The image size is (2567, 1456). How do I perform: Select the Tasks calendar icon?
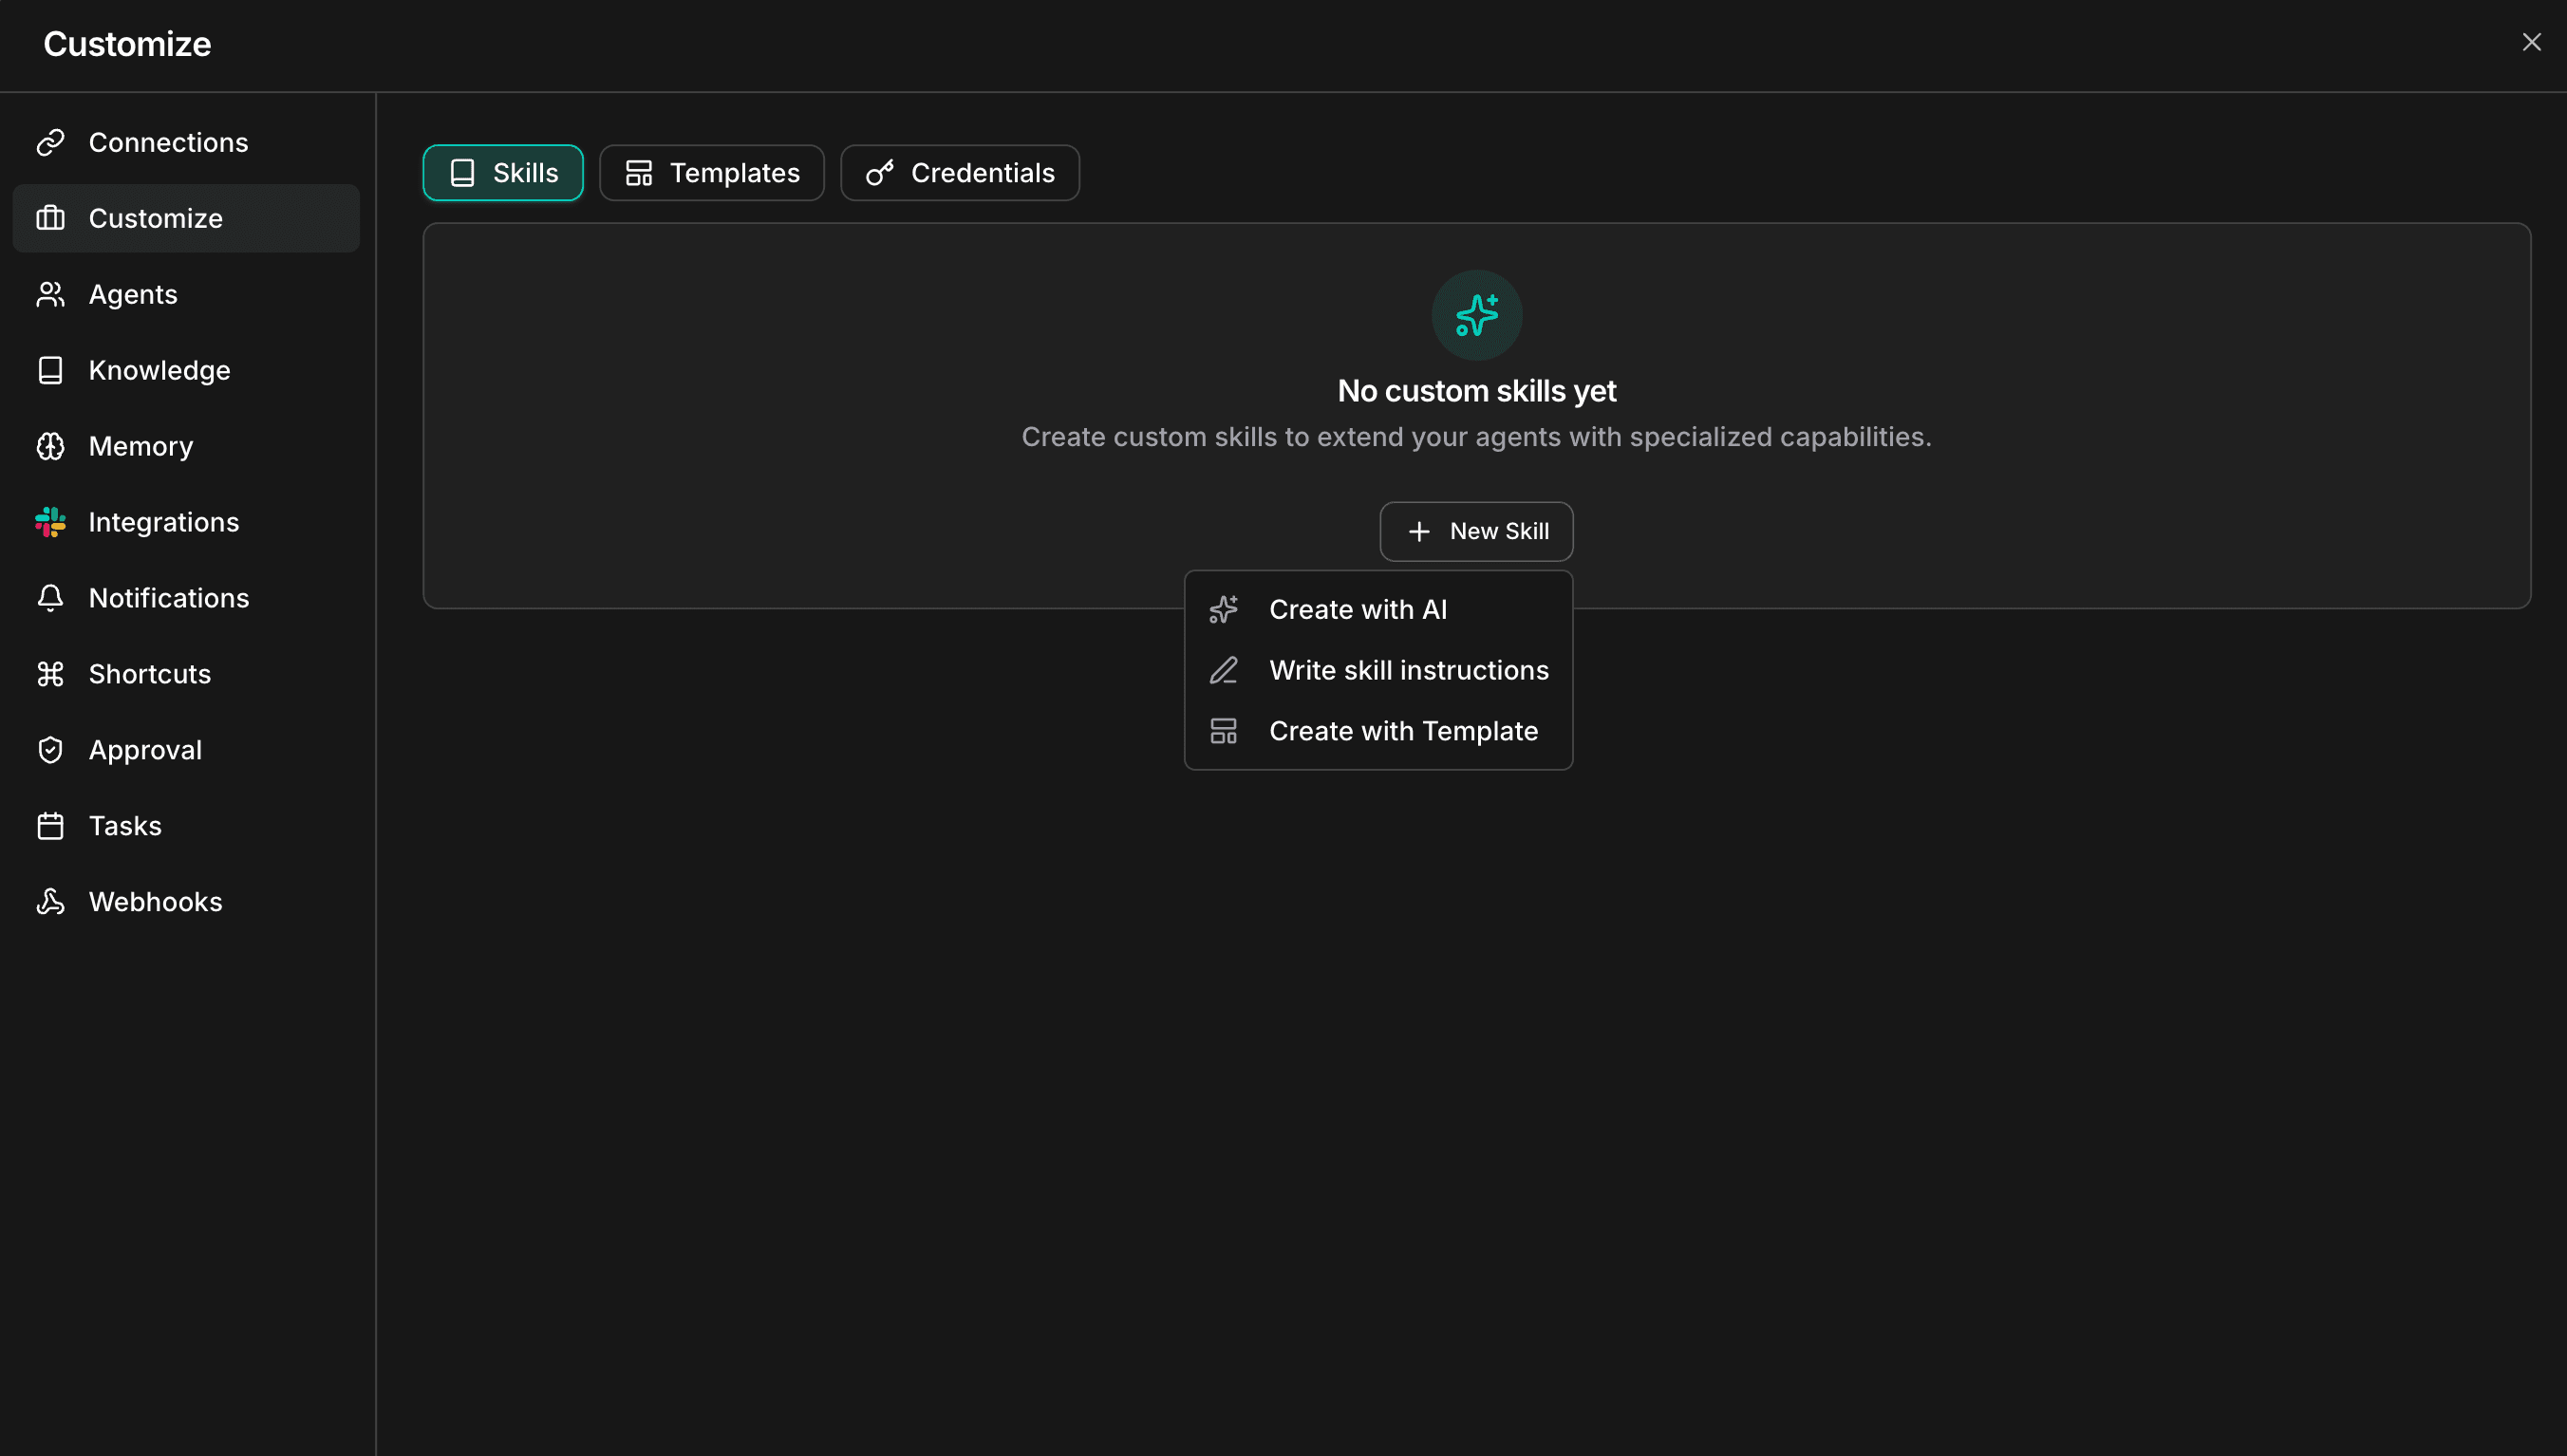click(52, 825)
